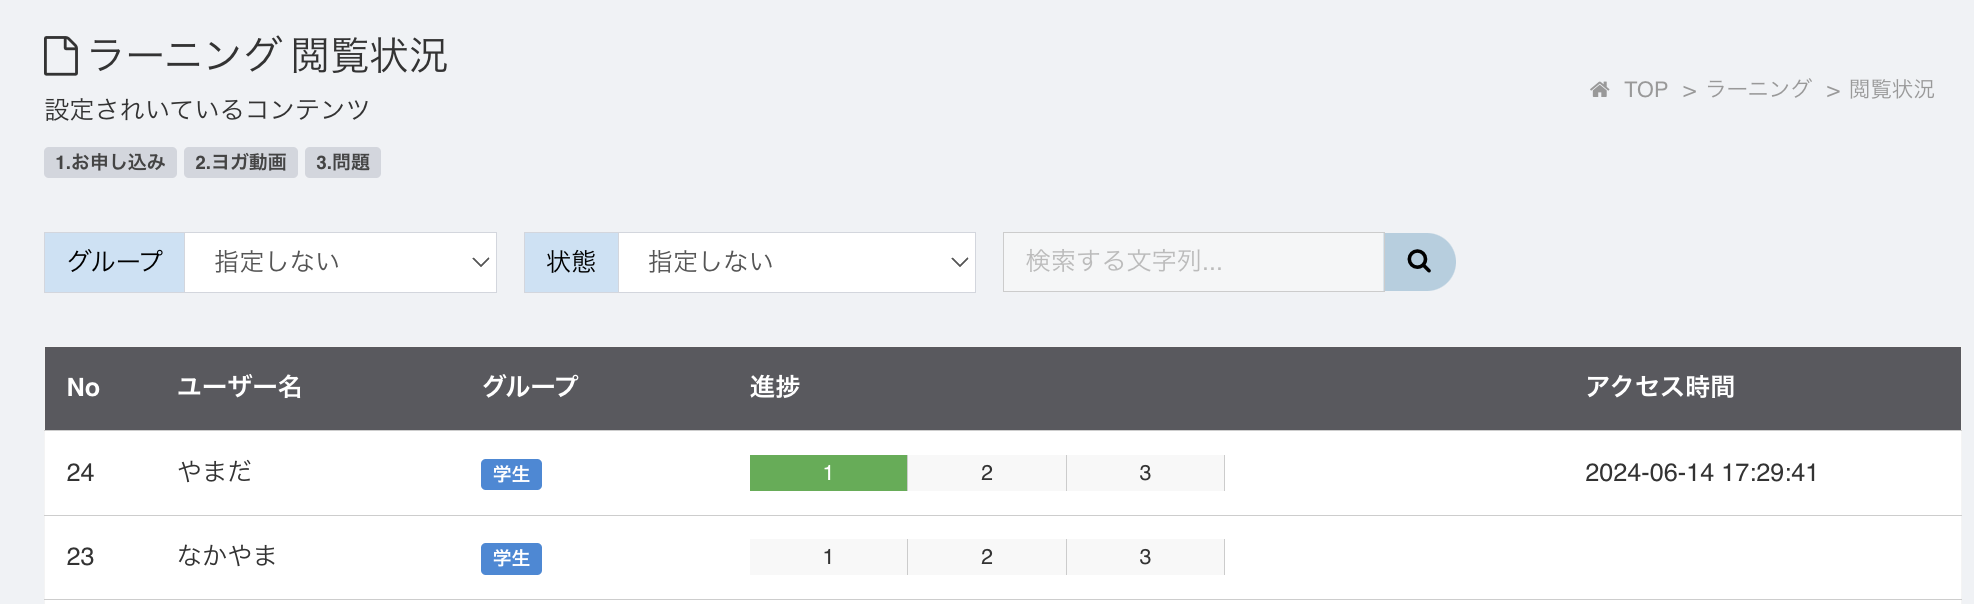Go to ラーニング in the breadcrumb

(x=1758, y=89)
